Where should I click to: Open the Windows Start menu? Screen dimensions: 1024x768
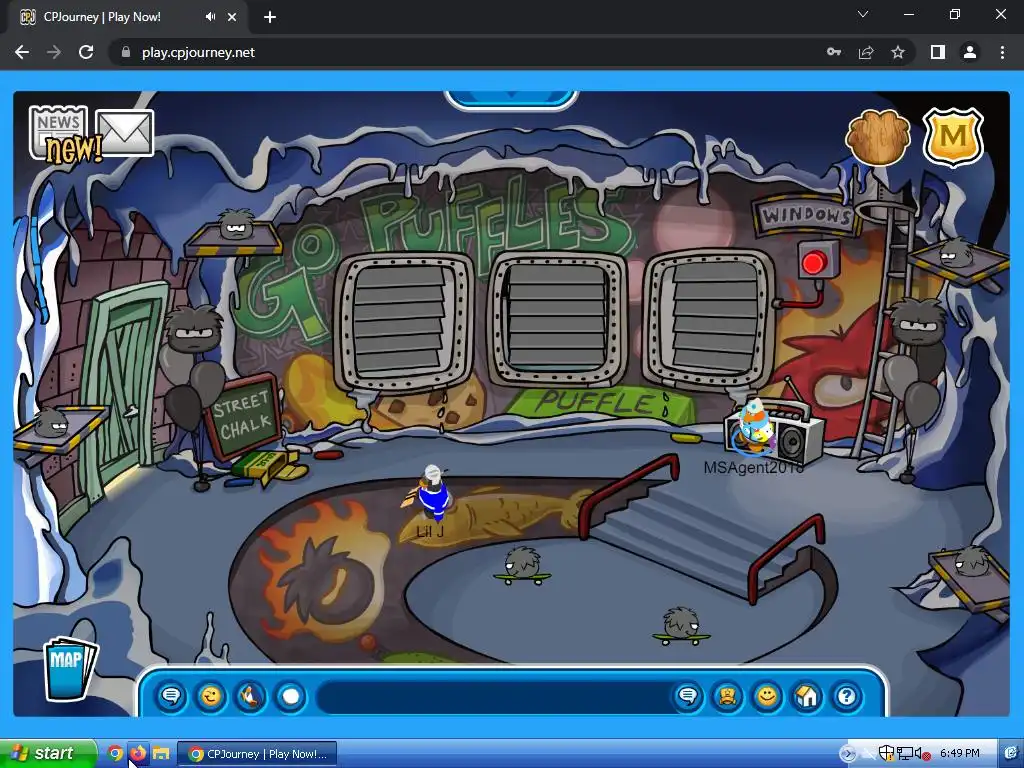[x=47, y=753]
